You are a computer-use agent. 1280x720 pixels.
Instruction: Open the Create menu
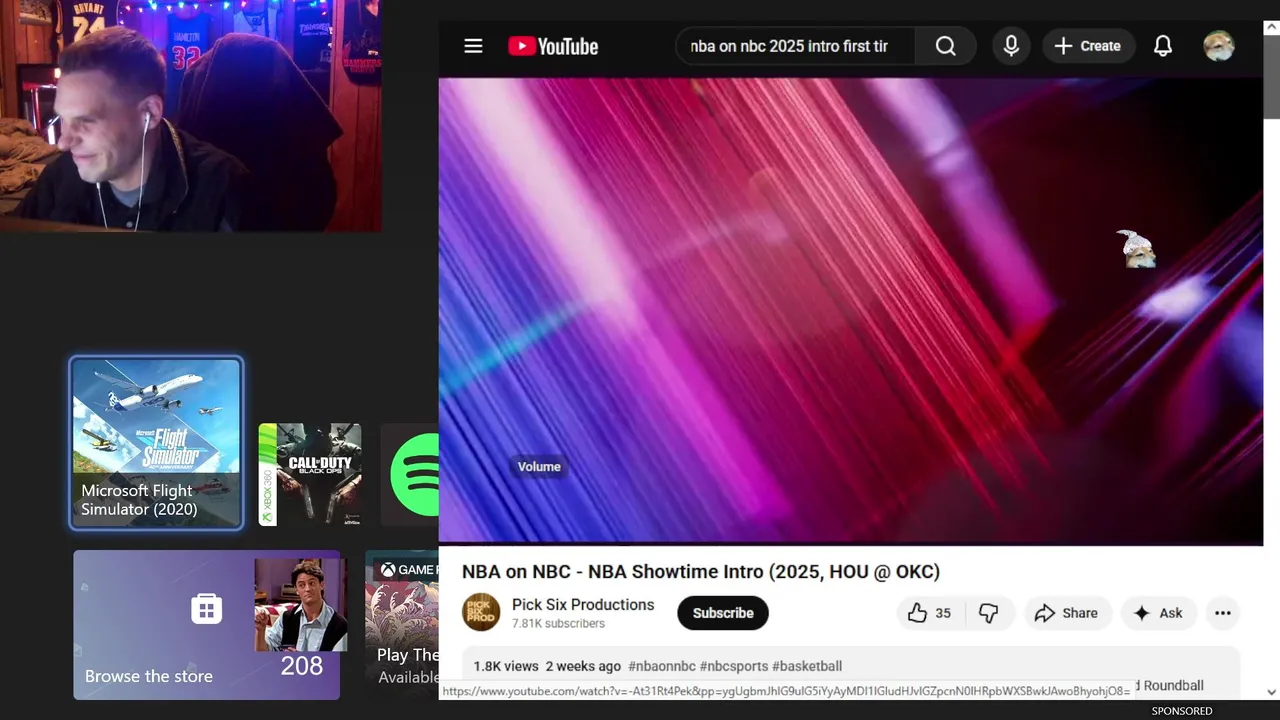click(x=1087, y=46)
